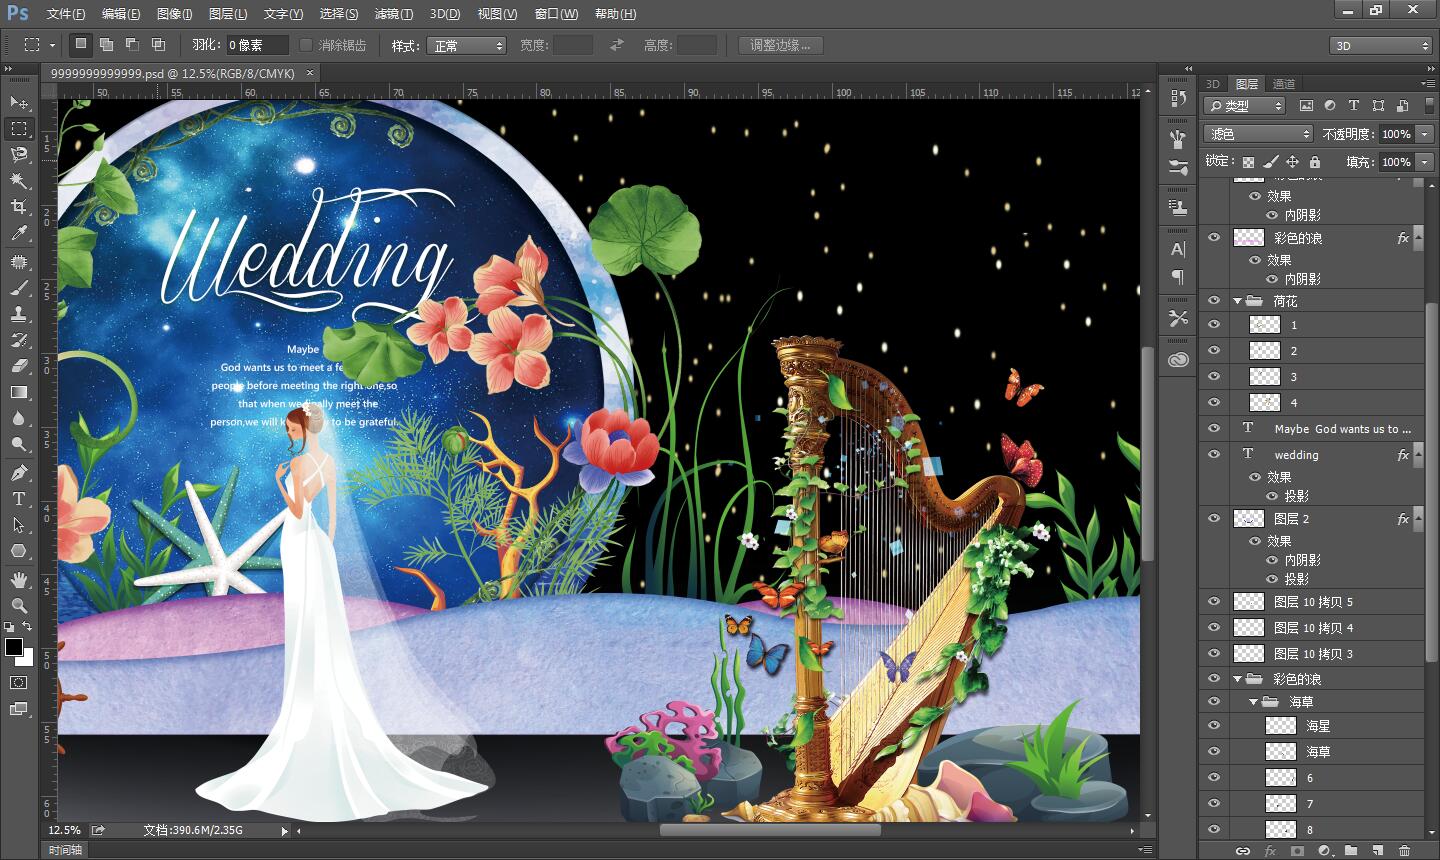The width and height of the screenshot is (1440, 860).
Task: Select the Crop tool
Action: pyautogui.click(x=19, y=206)
